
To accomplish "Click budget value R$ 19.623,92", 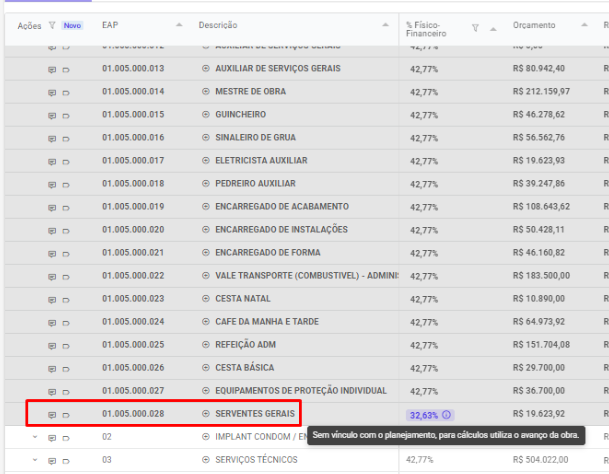I will 539,414.
